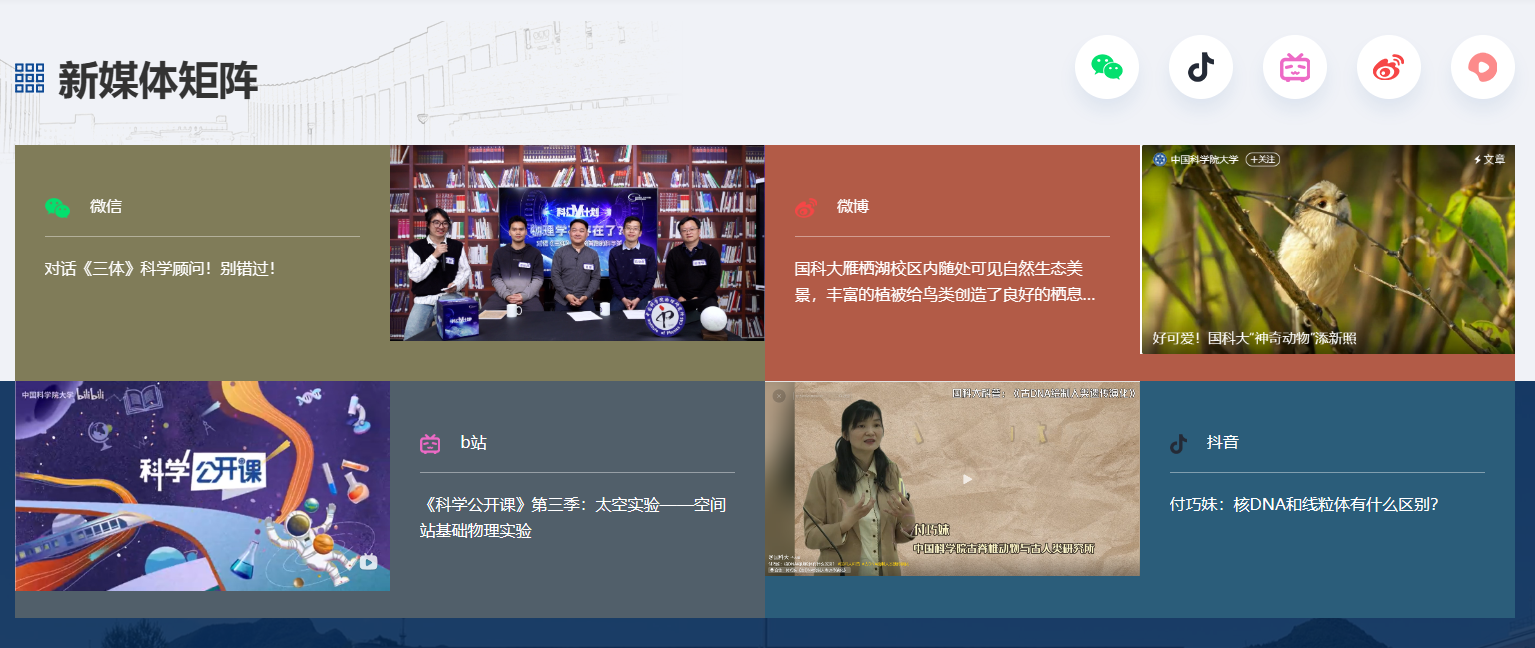Open 《科学公开课》第三季 video title link
This screenshot has height=648, width=1535.
[x=572, y=517]
